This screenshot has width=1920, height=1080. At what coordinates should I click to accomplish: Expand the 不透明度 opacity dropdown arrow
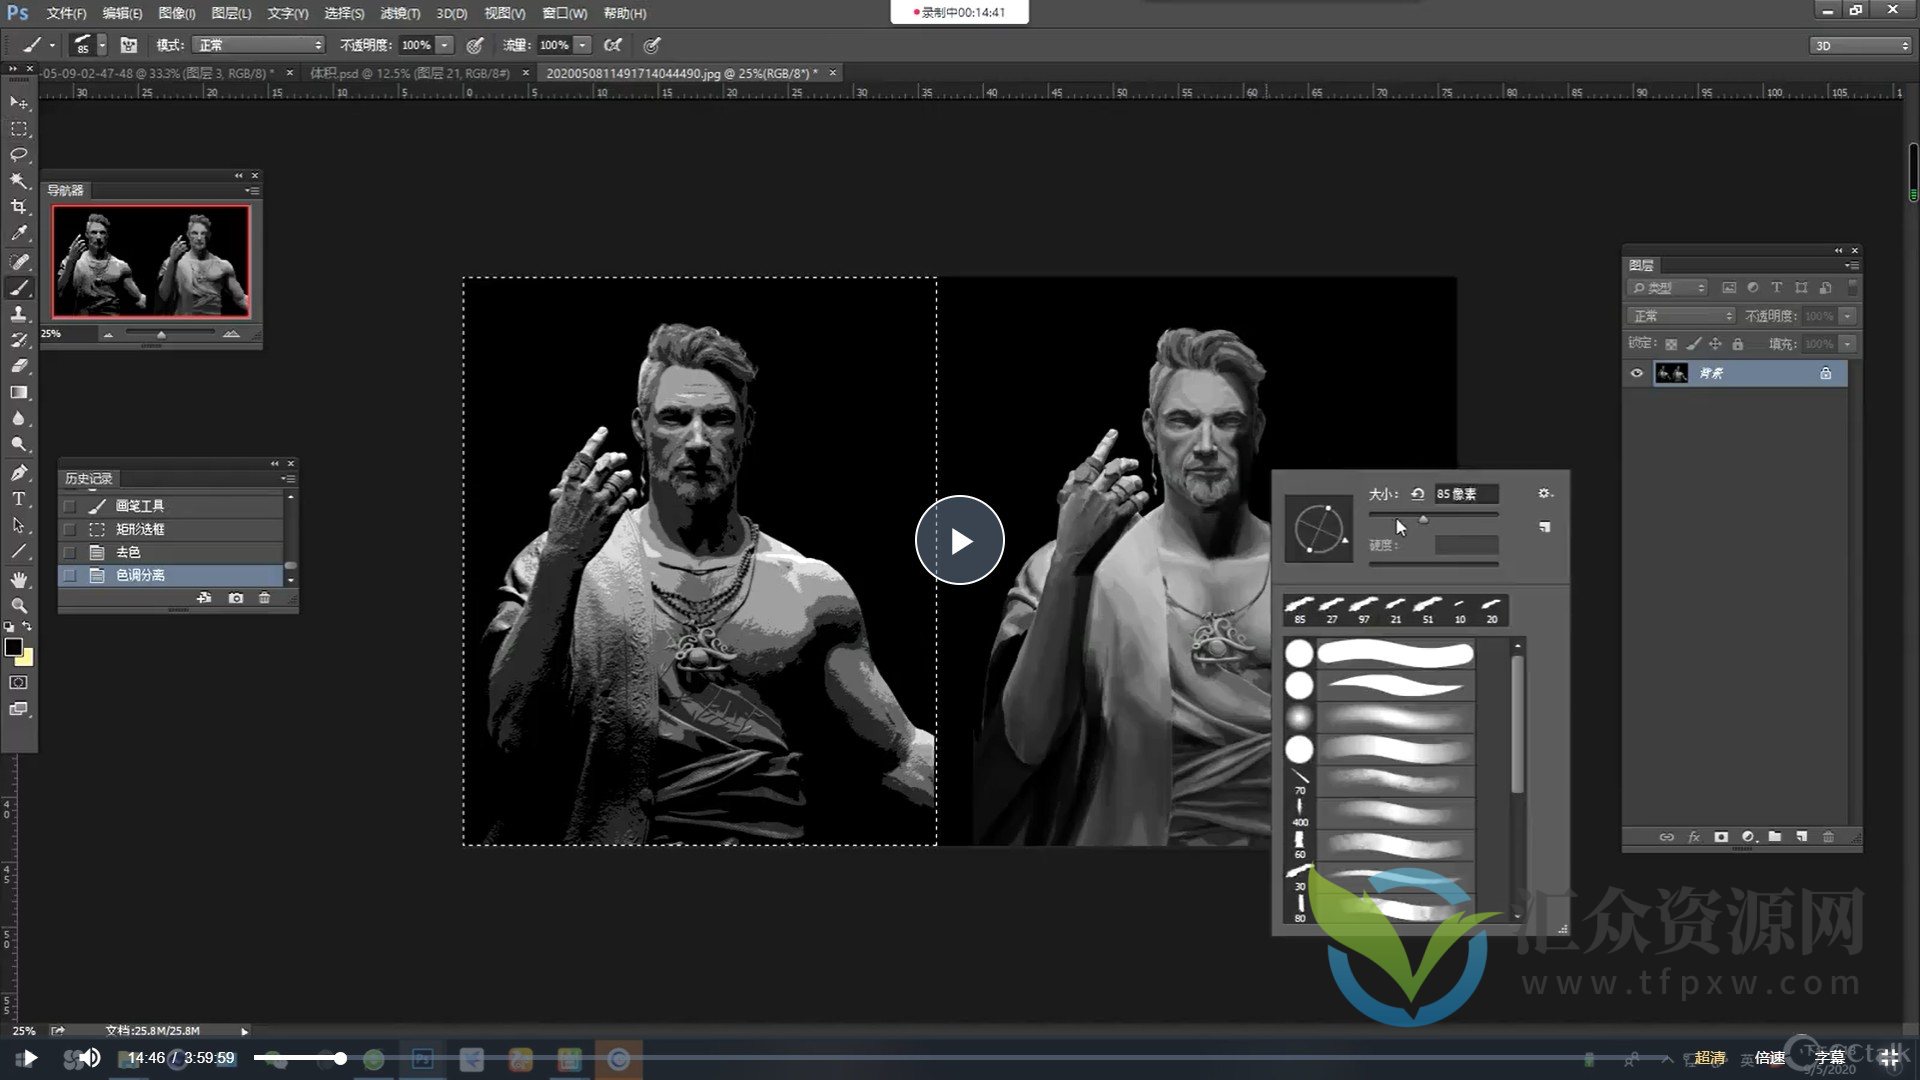[445, 45]
